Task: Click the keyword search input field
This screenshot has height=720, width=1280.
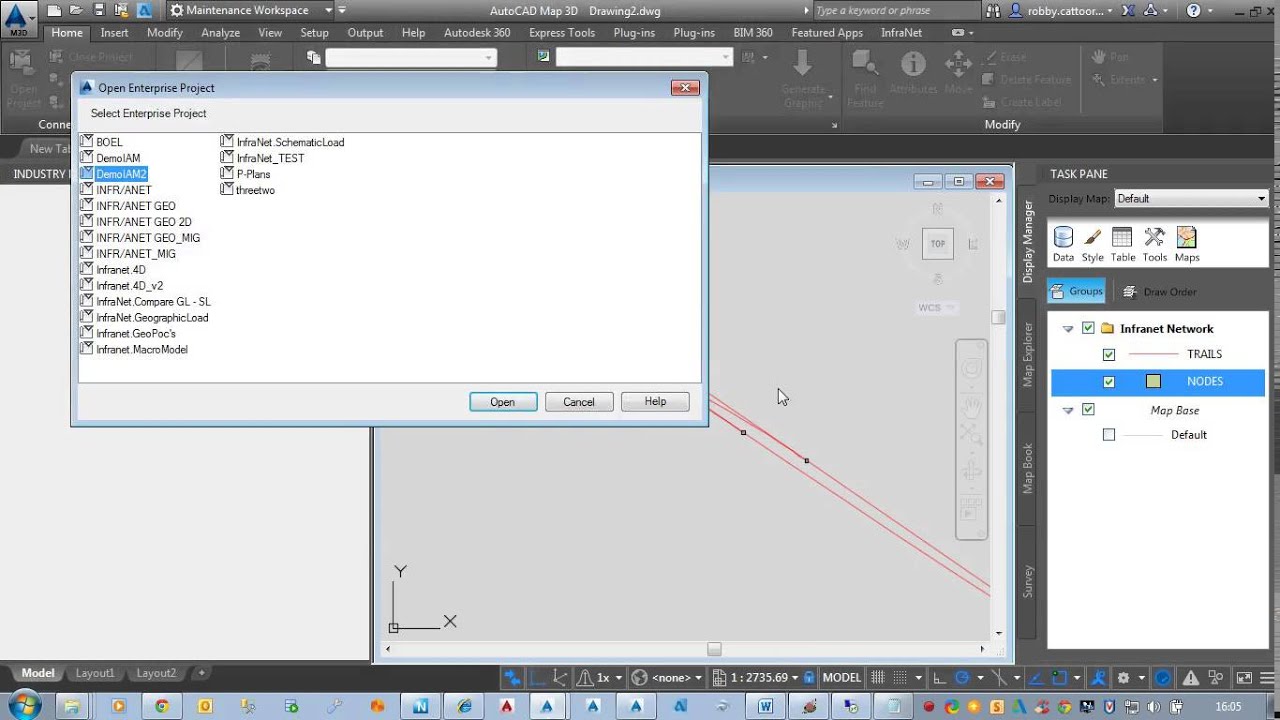Action: point(895,10)
